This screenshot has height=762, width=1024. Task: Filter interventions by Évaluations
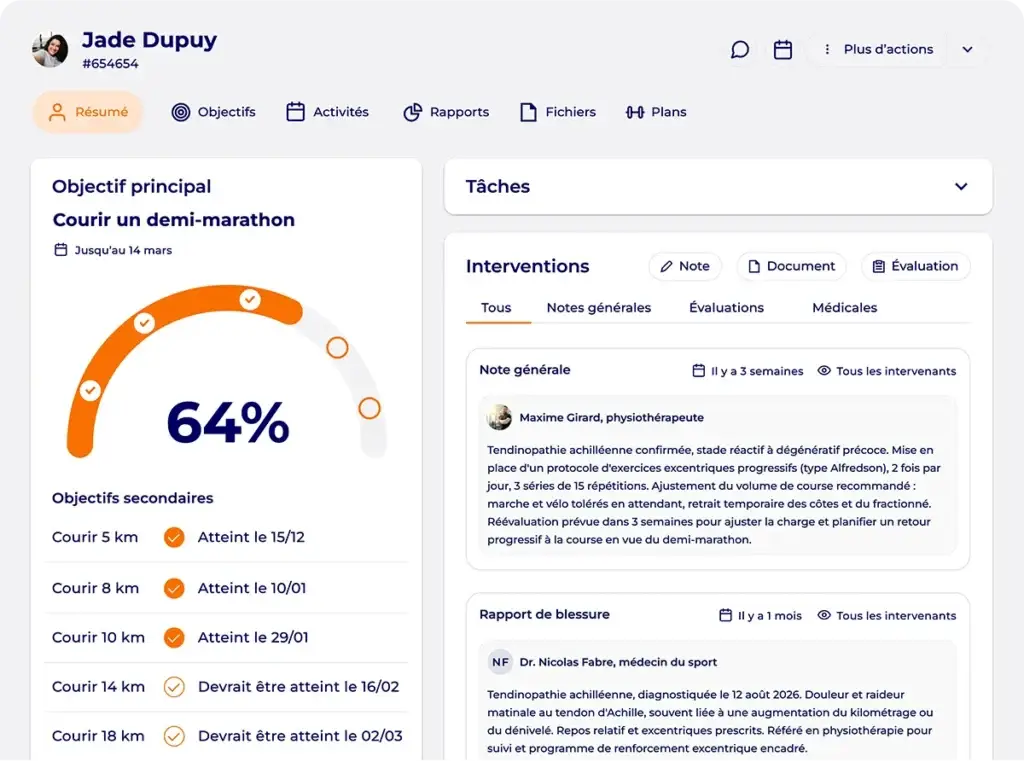[726, 308]
